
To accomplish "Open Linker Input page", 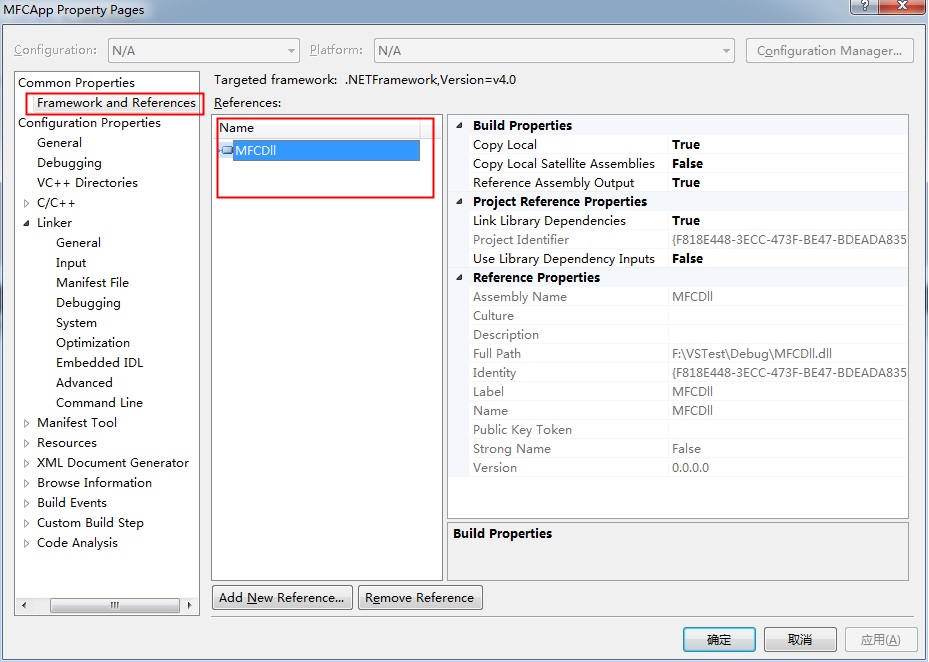I will [x=71, y=263].
